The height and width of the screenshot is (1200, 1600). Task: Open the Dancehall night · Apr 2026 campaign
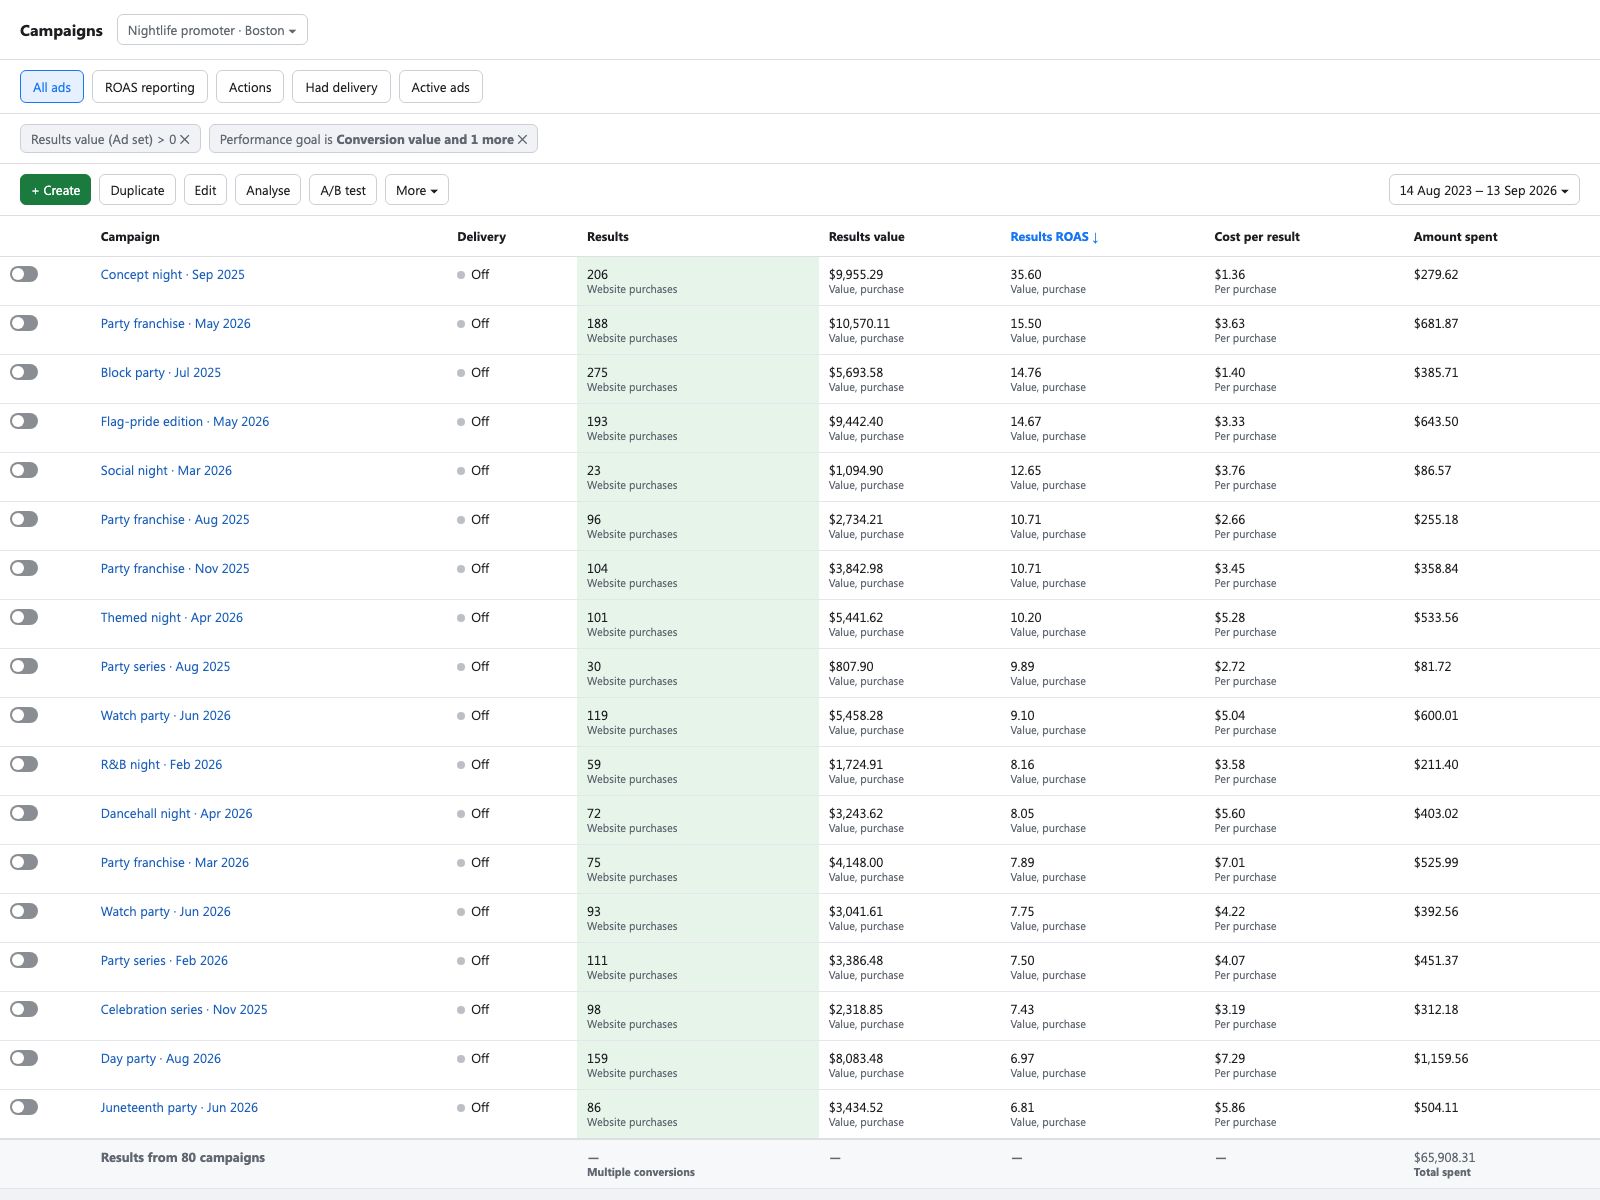coord(176,813)
